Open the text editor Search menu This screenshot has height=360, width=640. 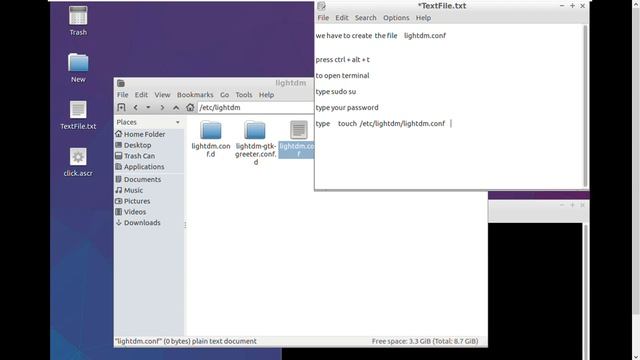(x=365, y=18)
